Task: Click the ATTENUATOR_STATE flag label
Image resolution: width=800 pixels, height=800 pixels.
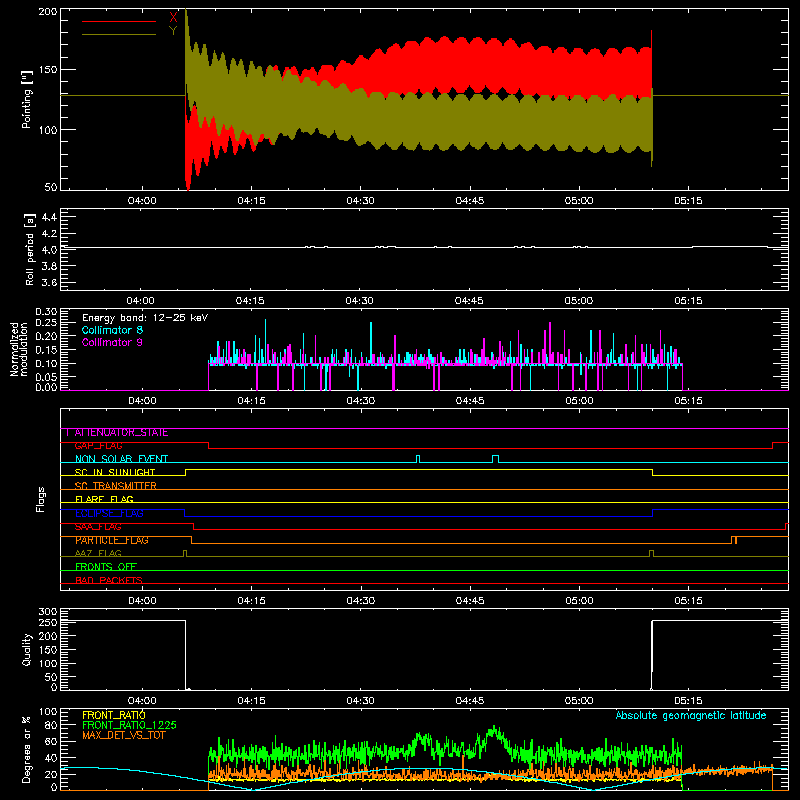Action: point(121,433)
